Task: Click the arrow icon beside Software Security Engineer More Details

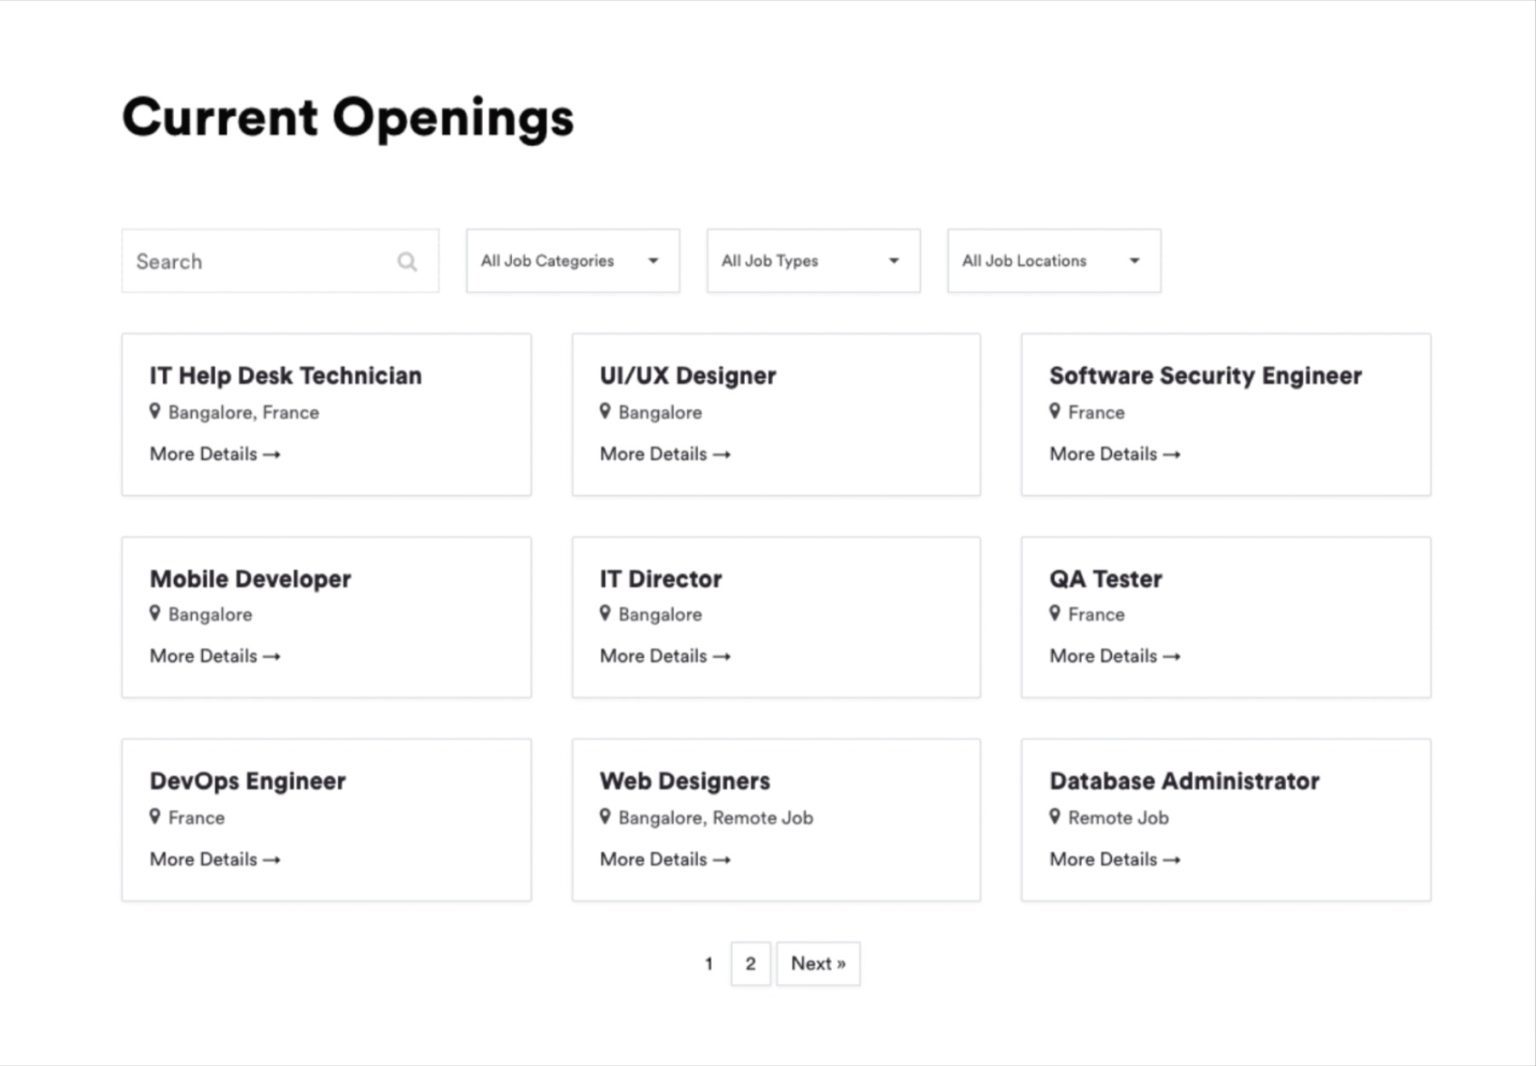Action: click(x=1174, y=454)
